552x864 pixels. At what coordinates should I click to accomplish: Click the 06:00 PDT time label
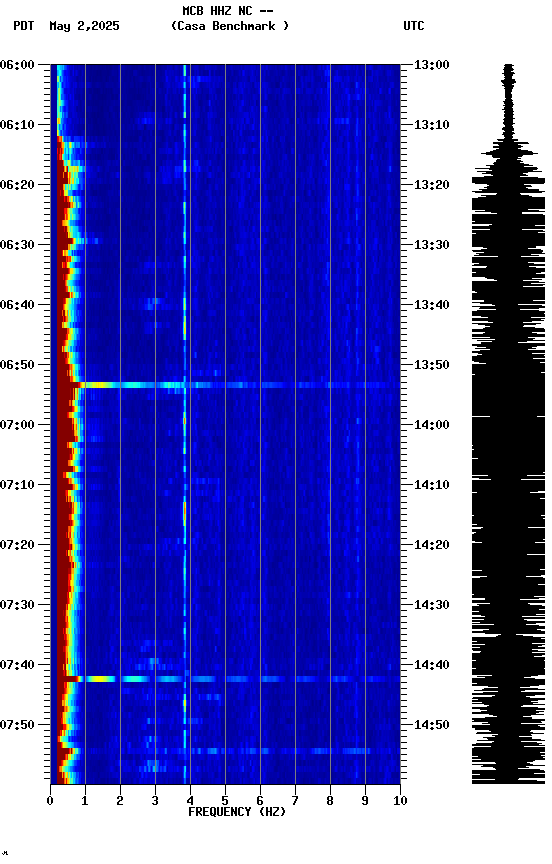[17, 65]
